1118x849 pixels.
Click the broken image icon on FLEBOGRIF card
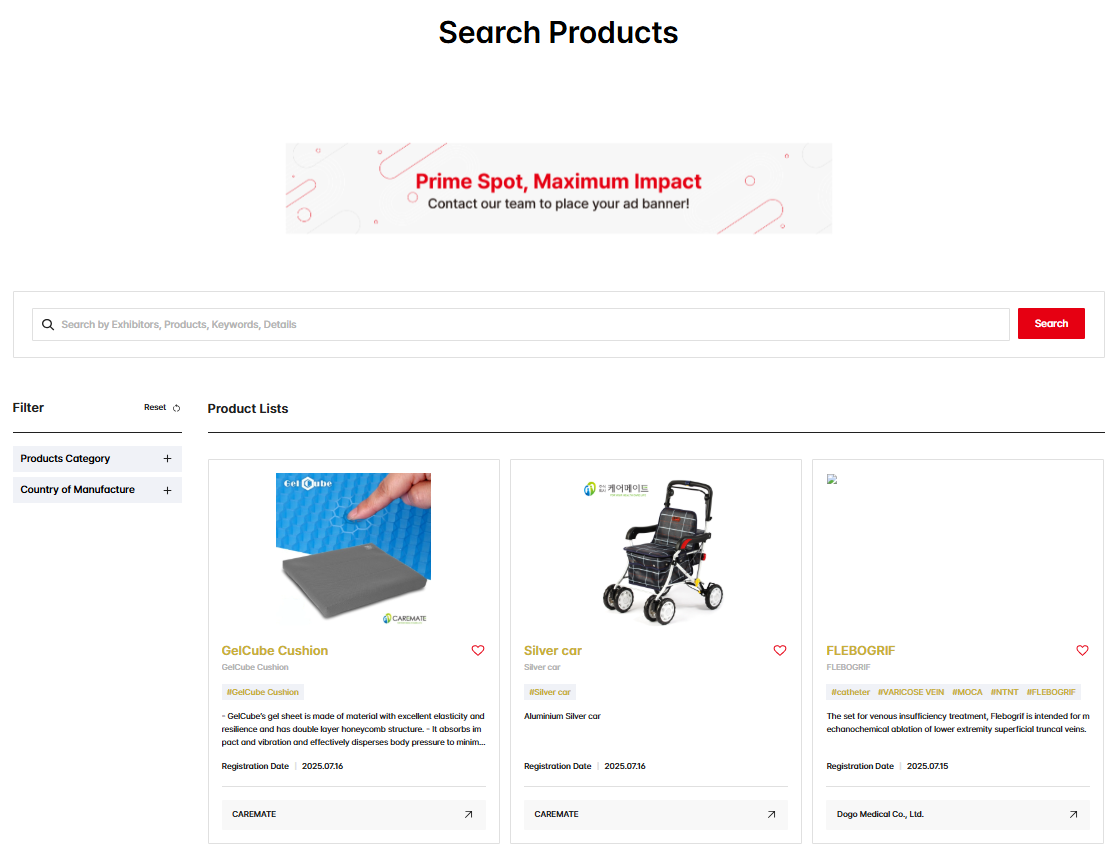(x=831, y=479)
